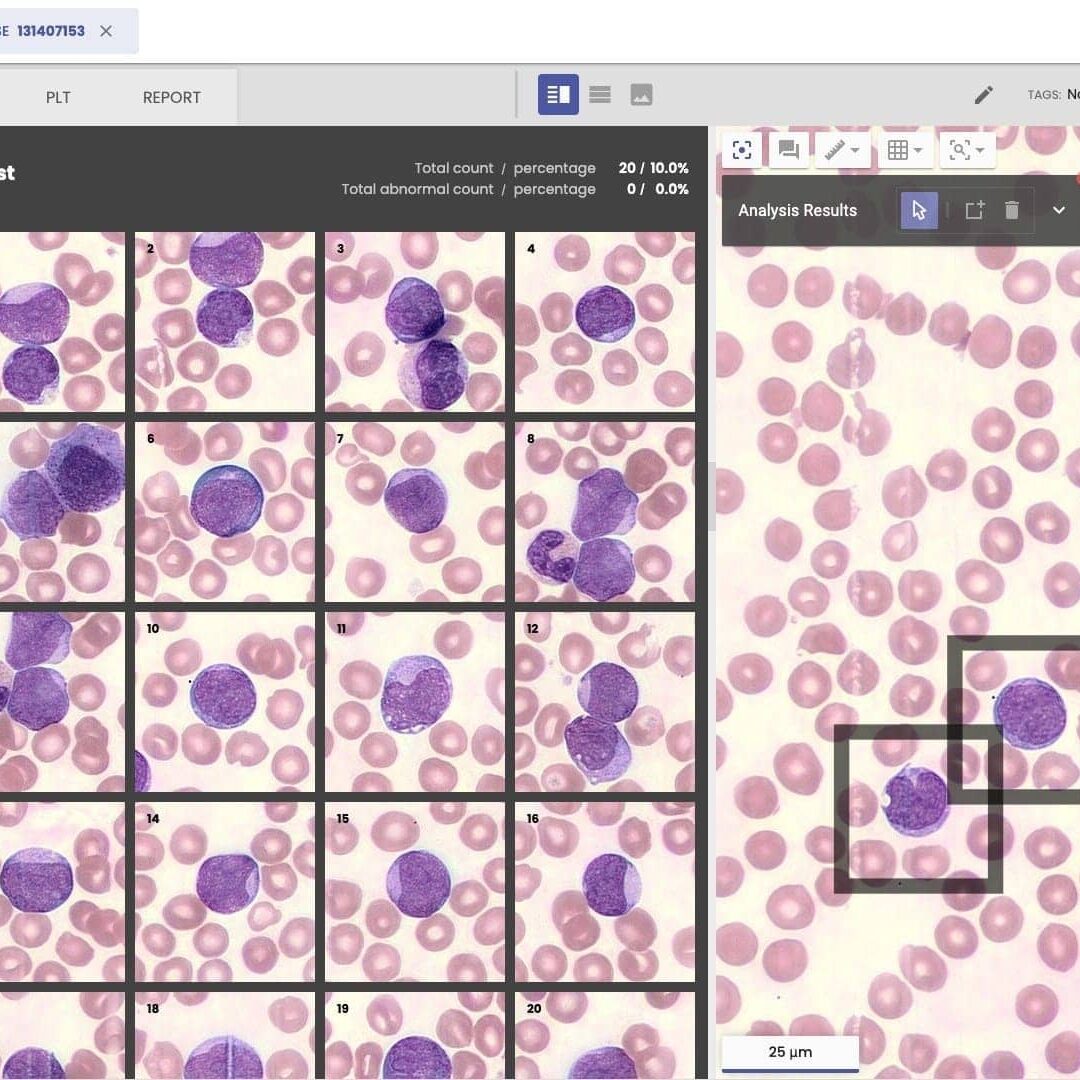Open the comments annotation tool
This screenshot has height=1080, width=1080.
[788, 150]
